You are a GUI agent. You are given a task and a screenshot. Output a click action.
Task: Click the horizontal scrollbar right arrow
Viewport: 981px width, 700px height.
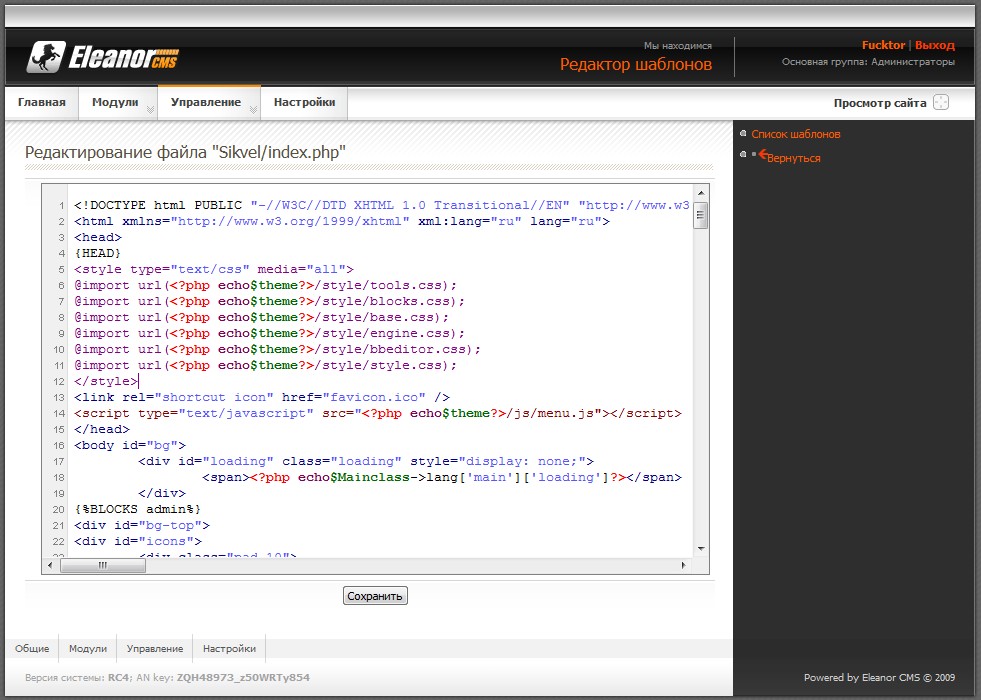tap(683, 565)
